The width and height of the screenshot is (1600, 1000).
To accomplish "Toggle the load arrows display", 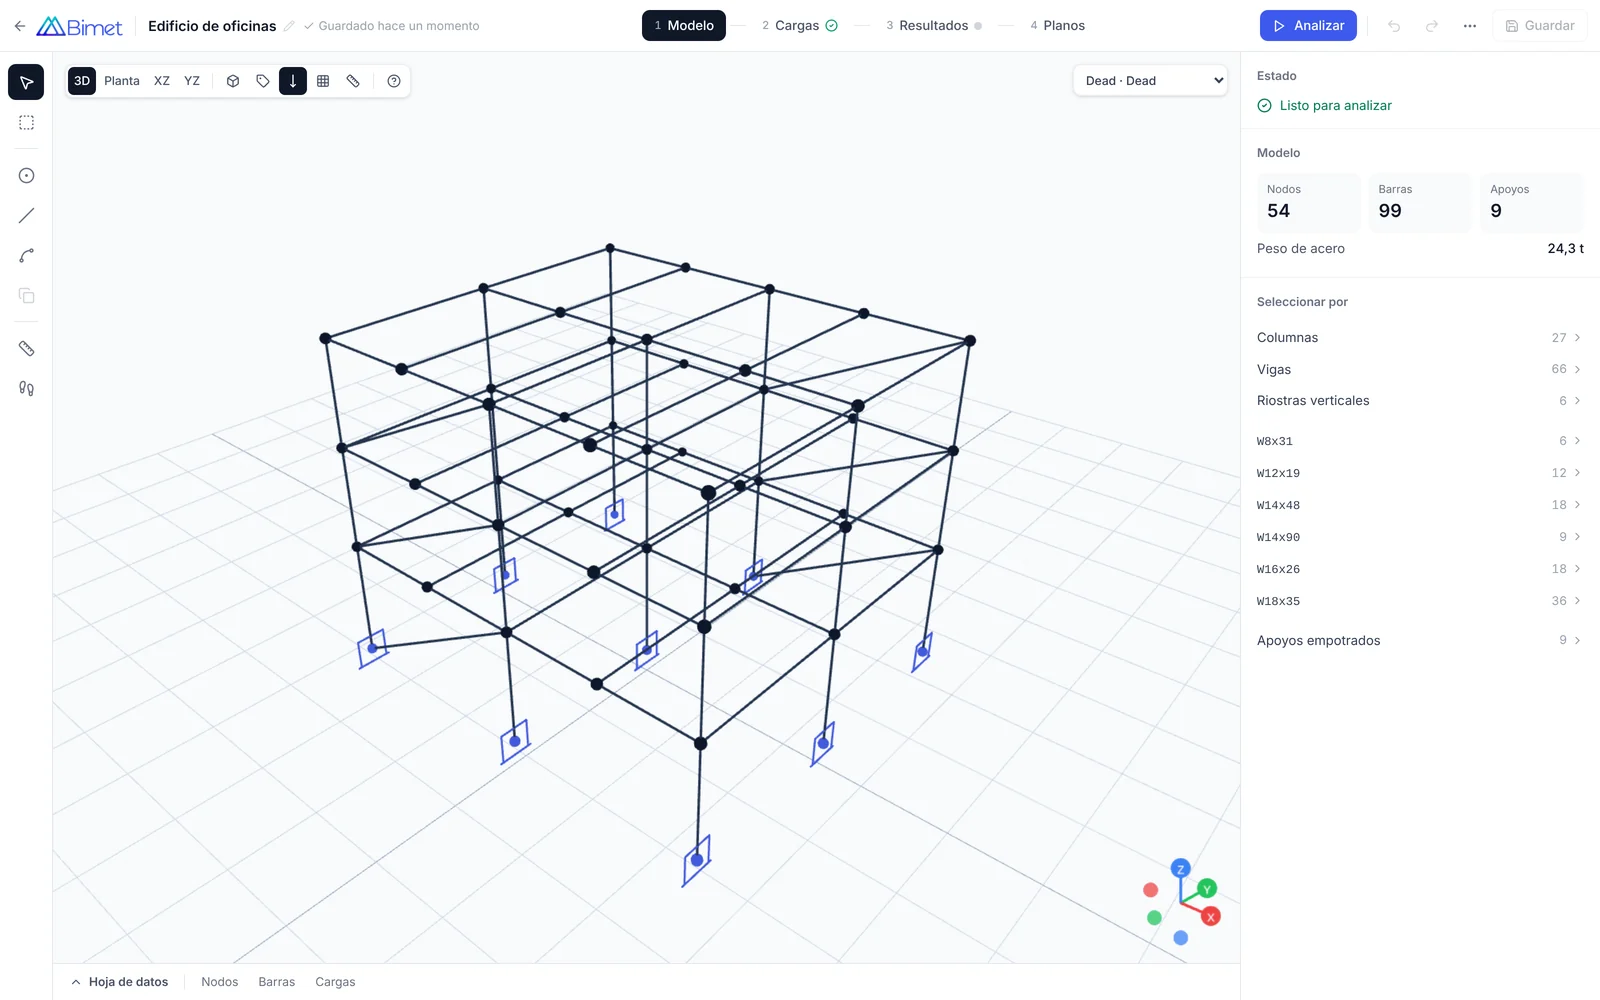I will 293,81.
